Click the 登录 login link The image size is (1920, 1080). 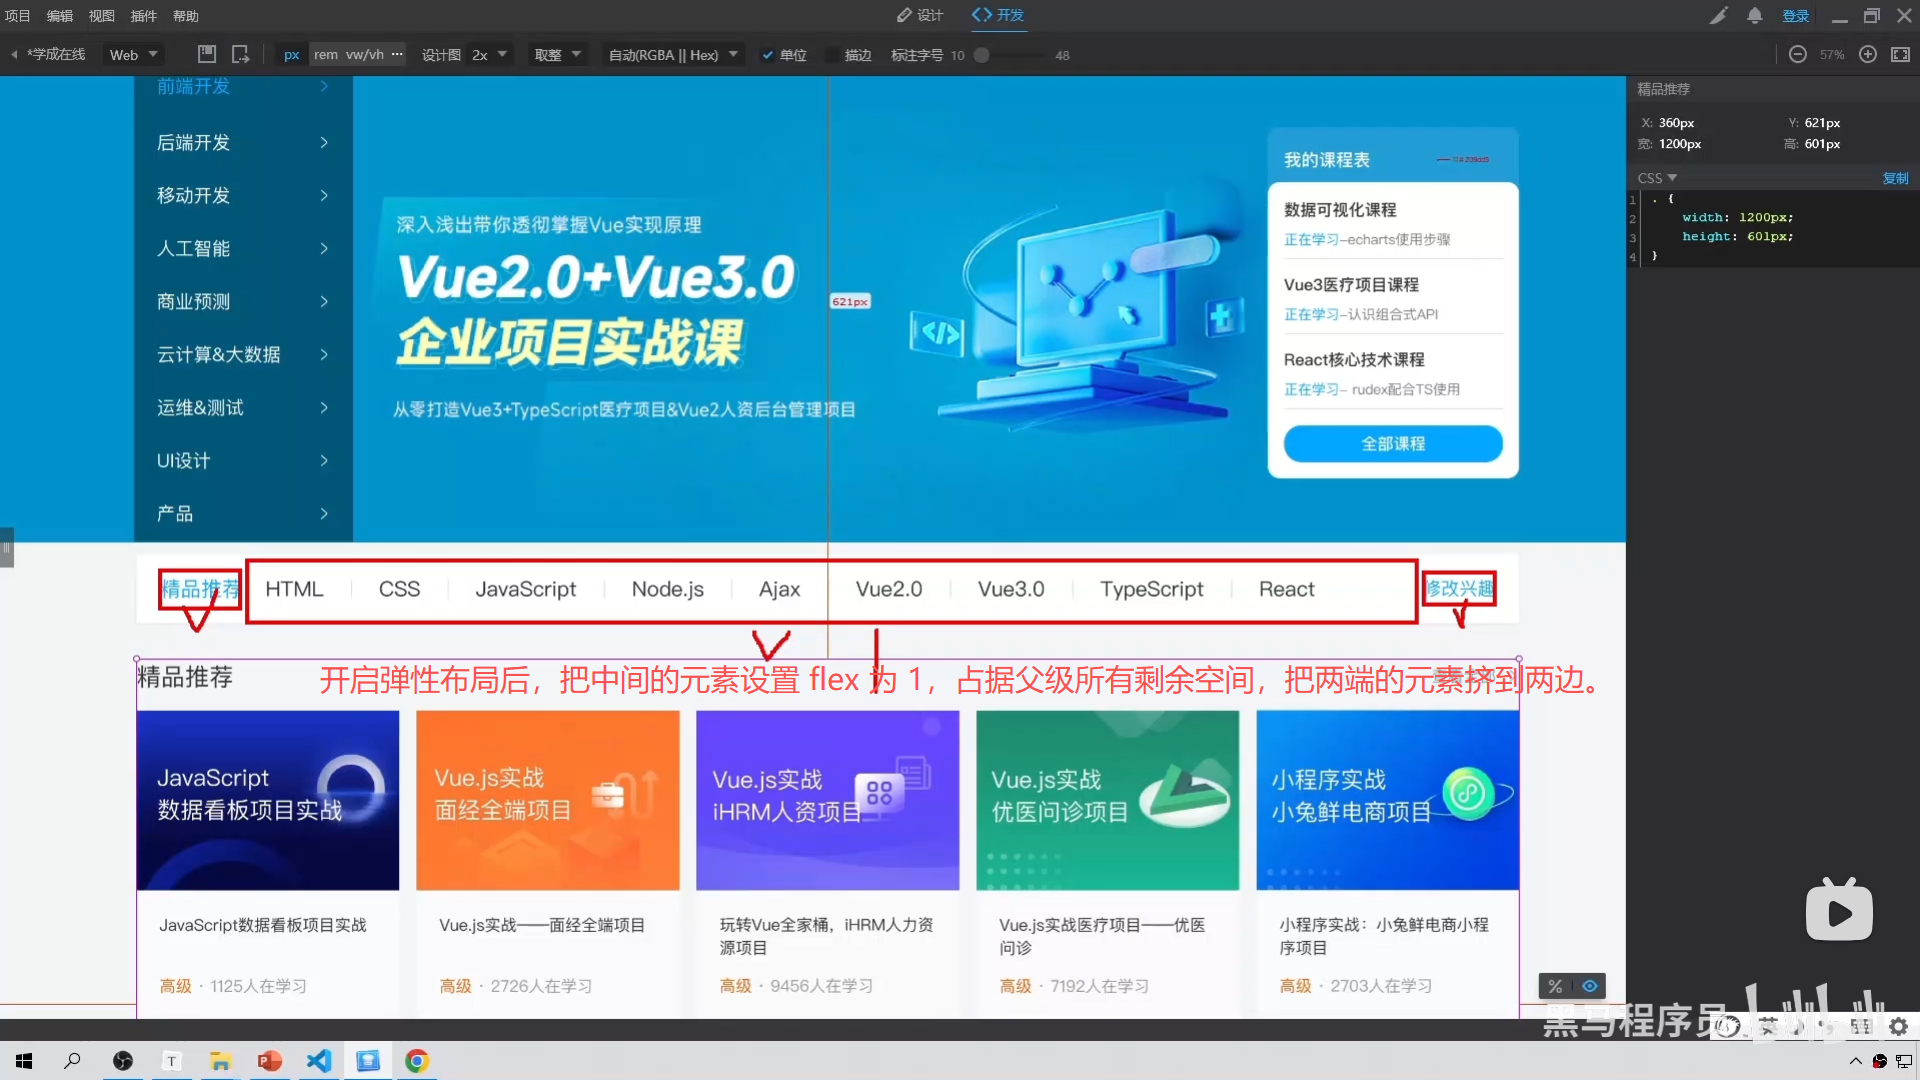point(1795,16)
